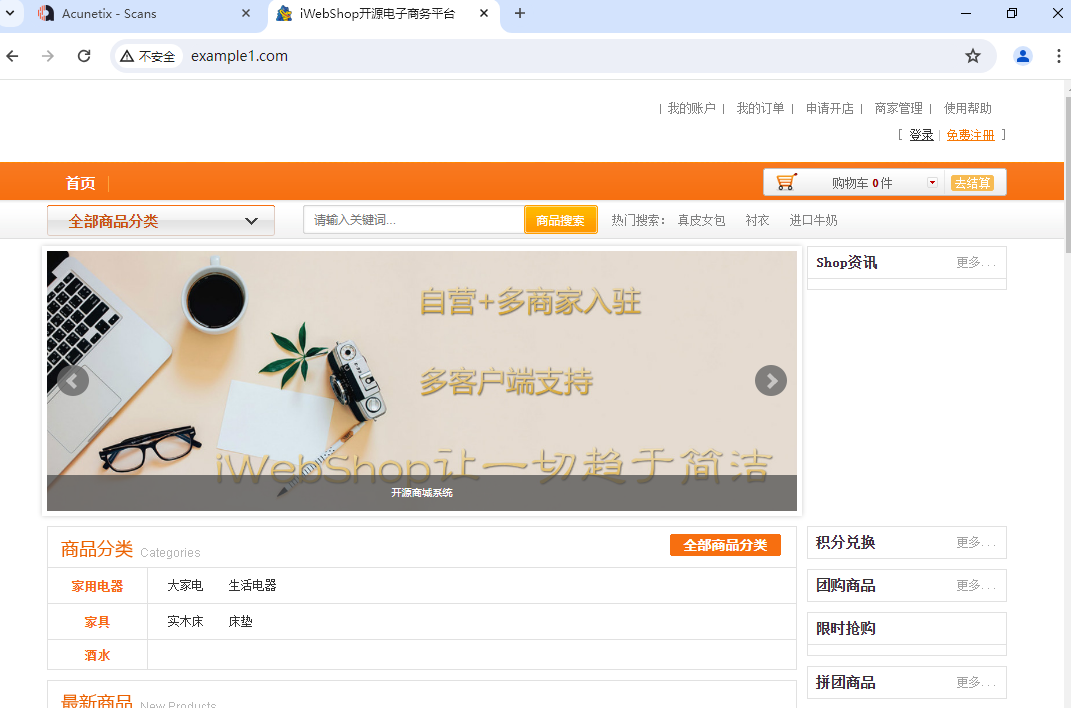Click the browser forward arrow
Screen dimensions: 1071x708
coord(48,56)
